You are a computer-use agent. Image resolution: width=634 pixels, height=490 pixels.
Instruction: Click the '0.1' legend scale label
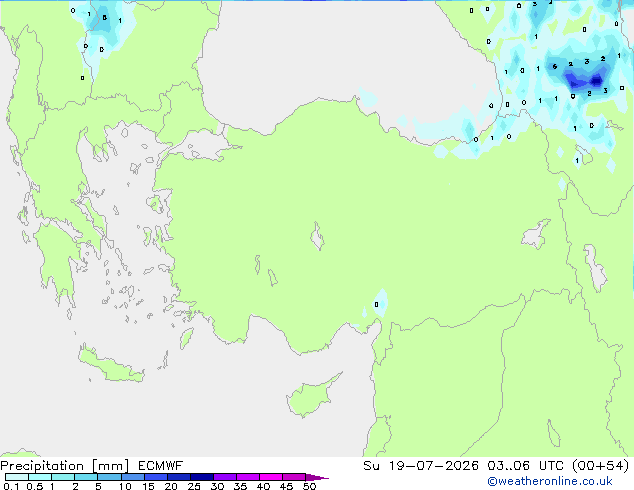pos(11,486)
